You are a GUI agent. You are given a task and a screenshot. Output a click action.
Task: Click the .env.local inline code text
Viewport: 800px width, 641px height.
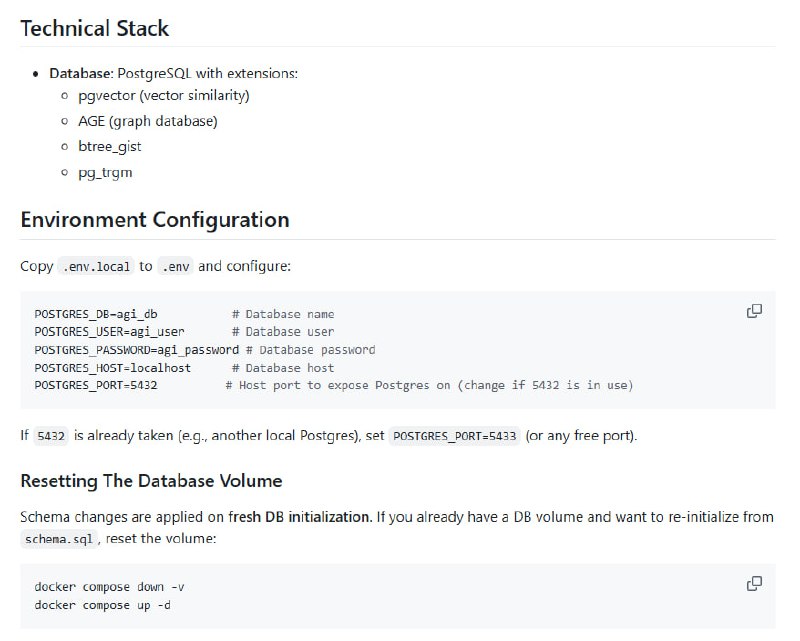(x=97, y=267)
